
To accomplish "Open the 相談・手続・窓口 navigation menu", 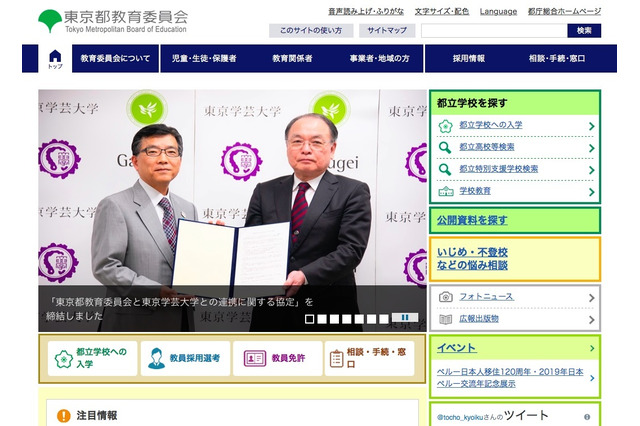I will (557, 59).
